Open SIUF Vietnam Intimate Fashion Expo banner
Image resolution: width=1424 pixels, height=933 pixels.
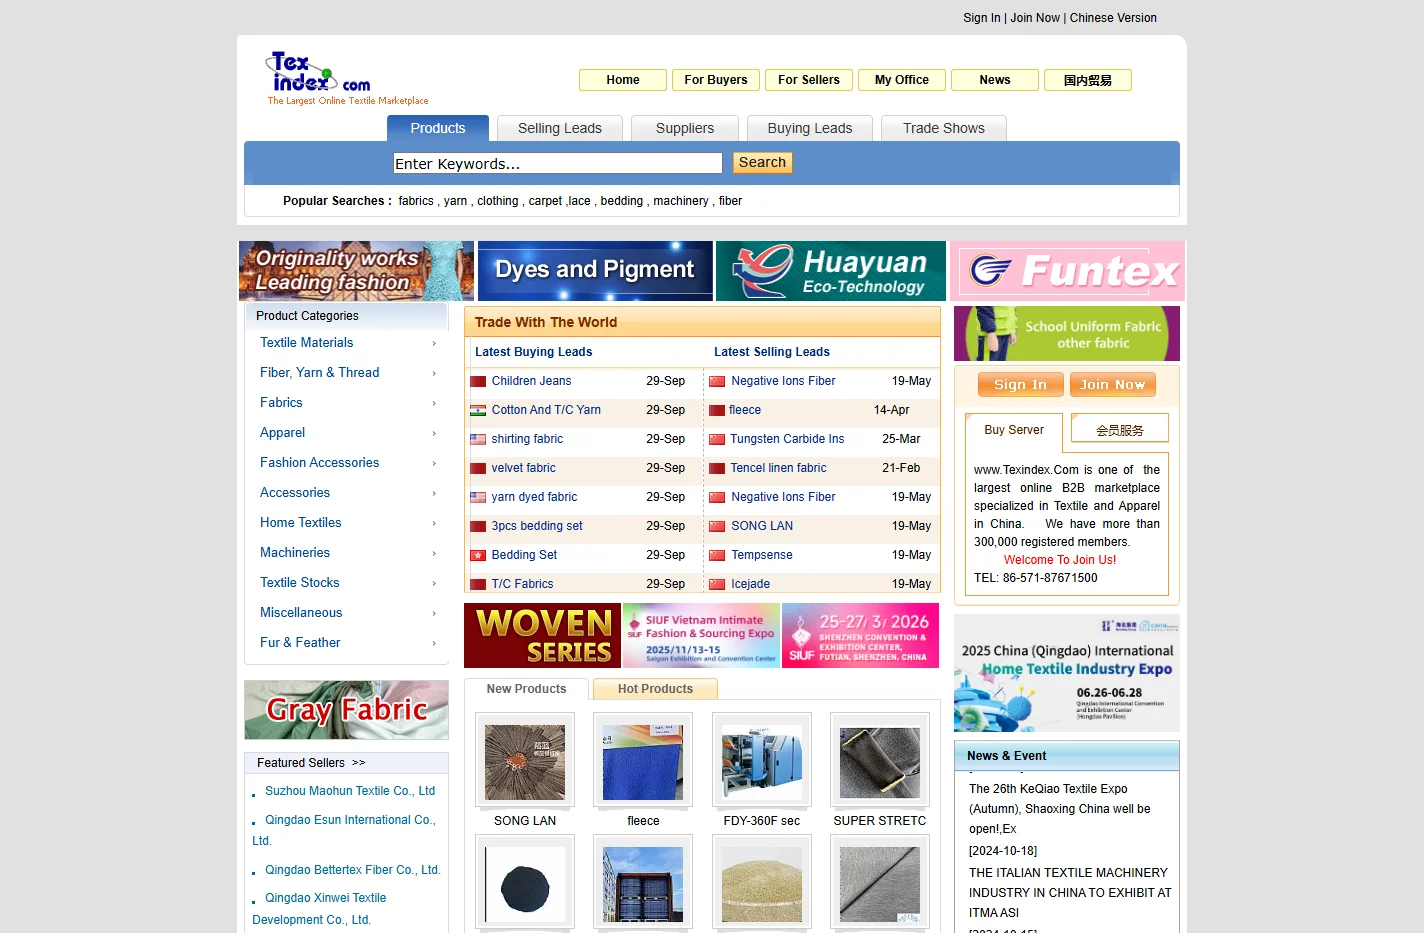pyautogui.click(x=701, y=636)
